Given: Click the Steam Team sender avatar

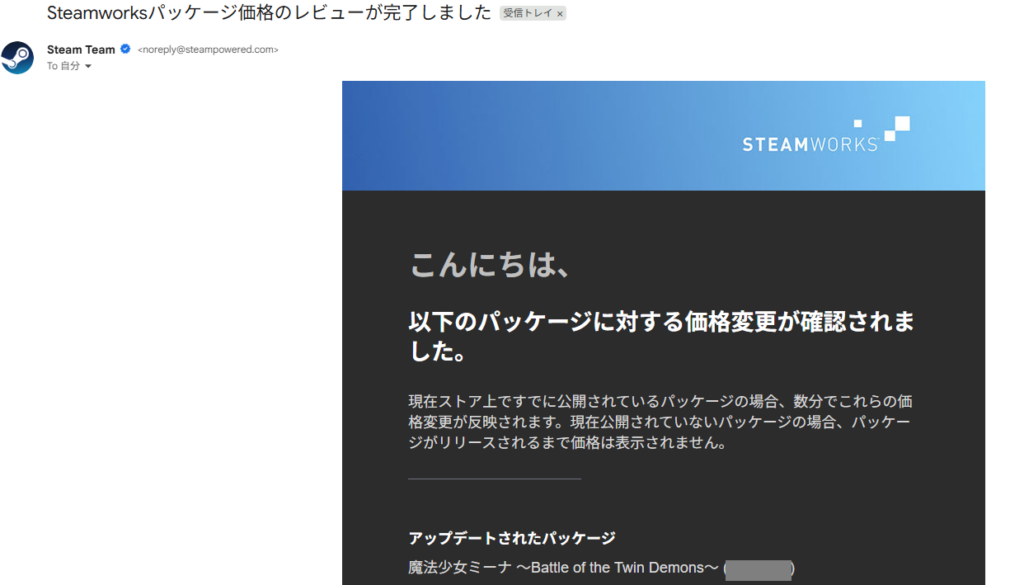Looking at the screenshot, I should pos(18,57).
